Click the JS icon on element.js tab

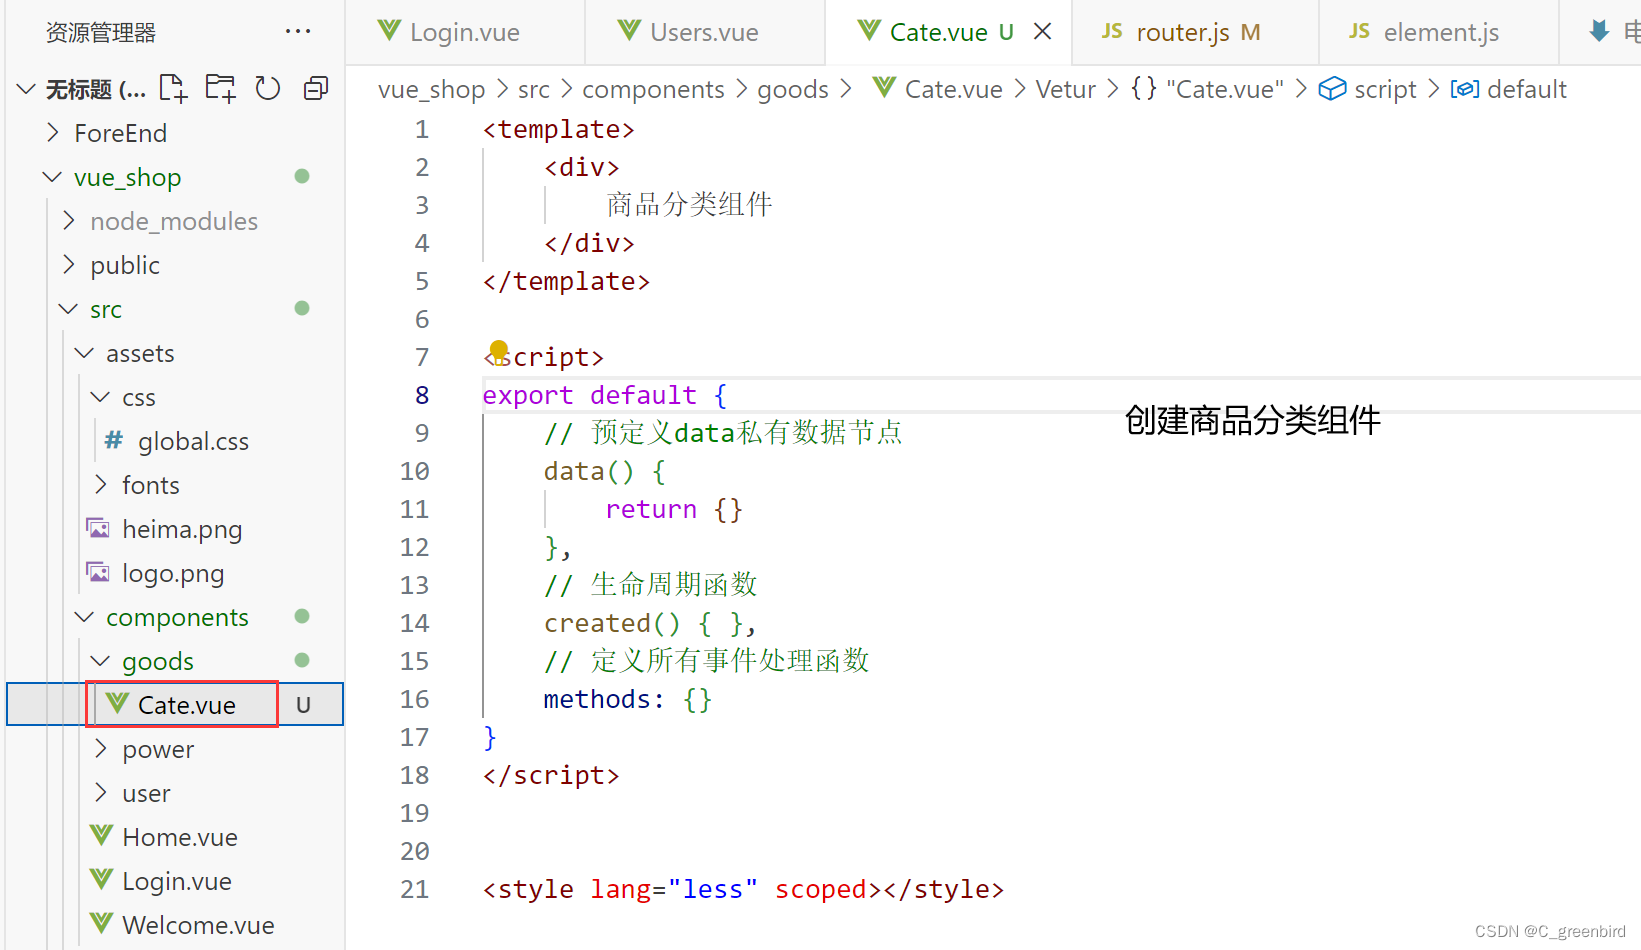point(1359,31)
